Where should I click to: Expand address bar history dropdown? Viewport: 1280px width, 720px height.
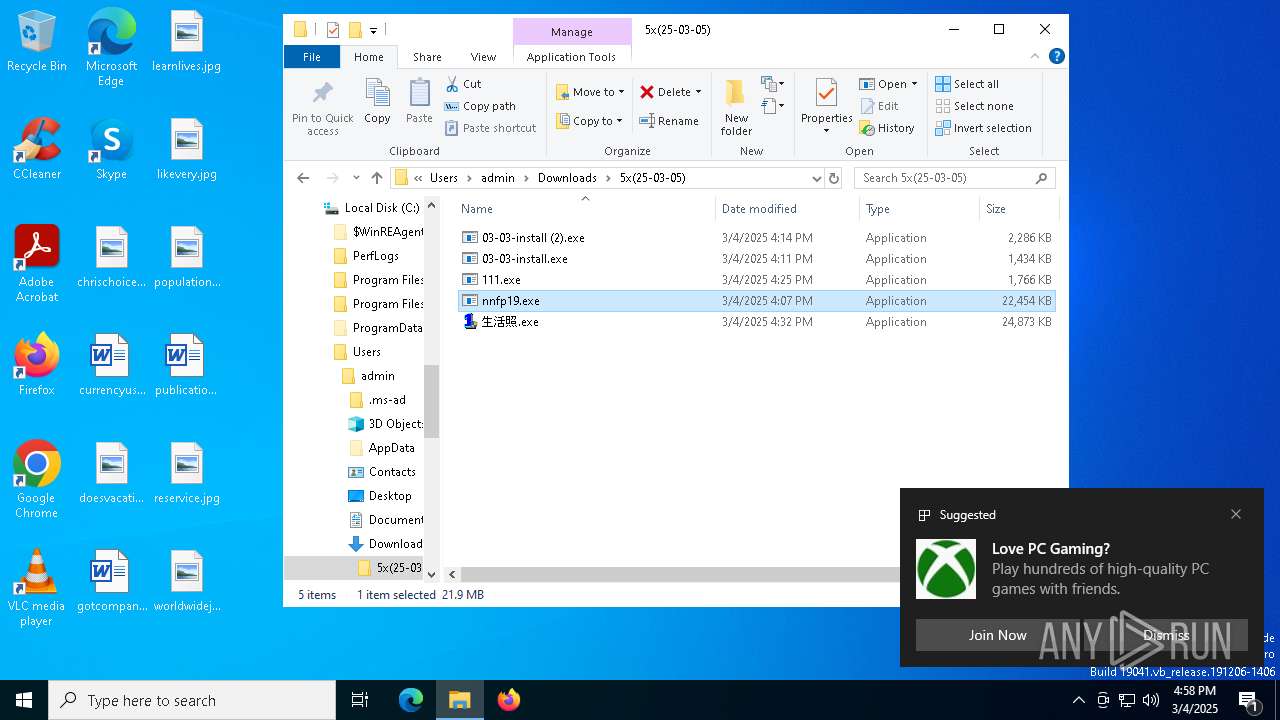pos(817,178)
